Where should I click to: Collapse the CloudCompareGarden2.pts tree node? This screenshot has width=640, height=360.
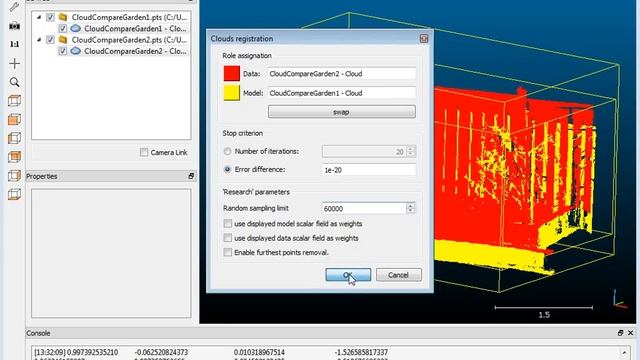(39, 40)
